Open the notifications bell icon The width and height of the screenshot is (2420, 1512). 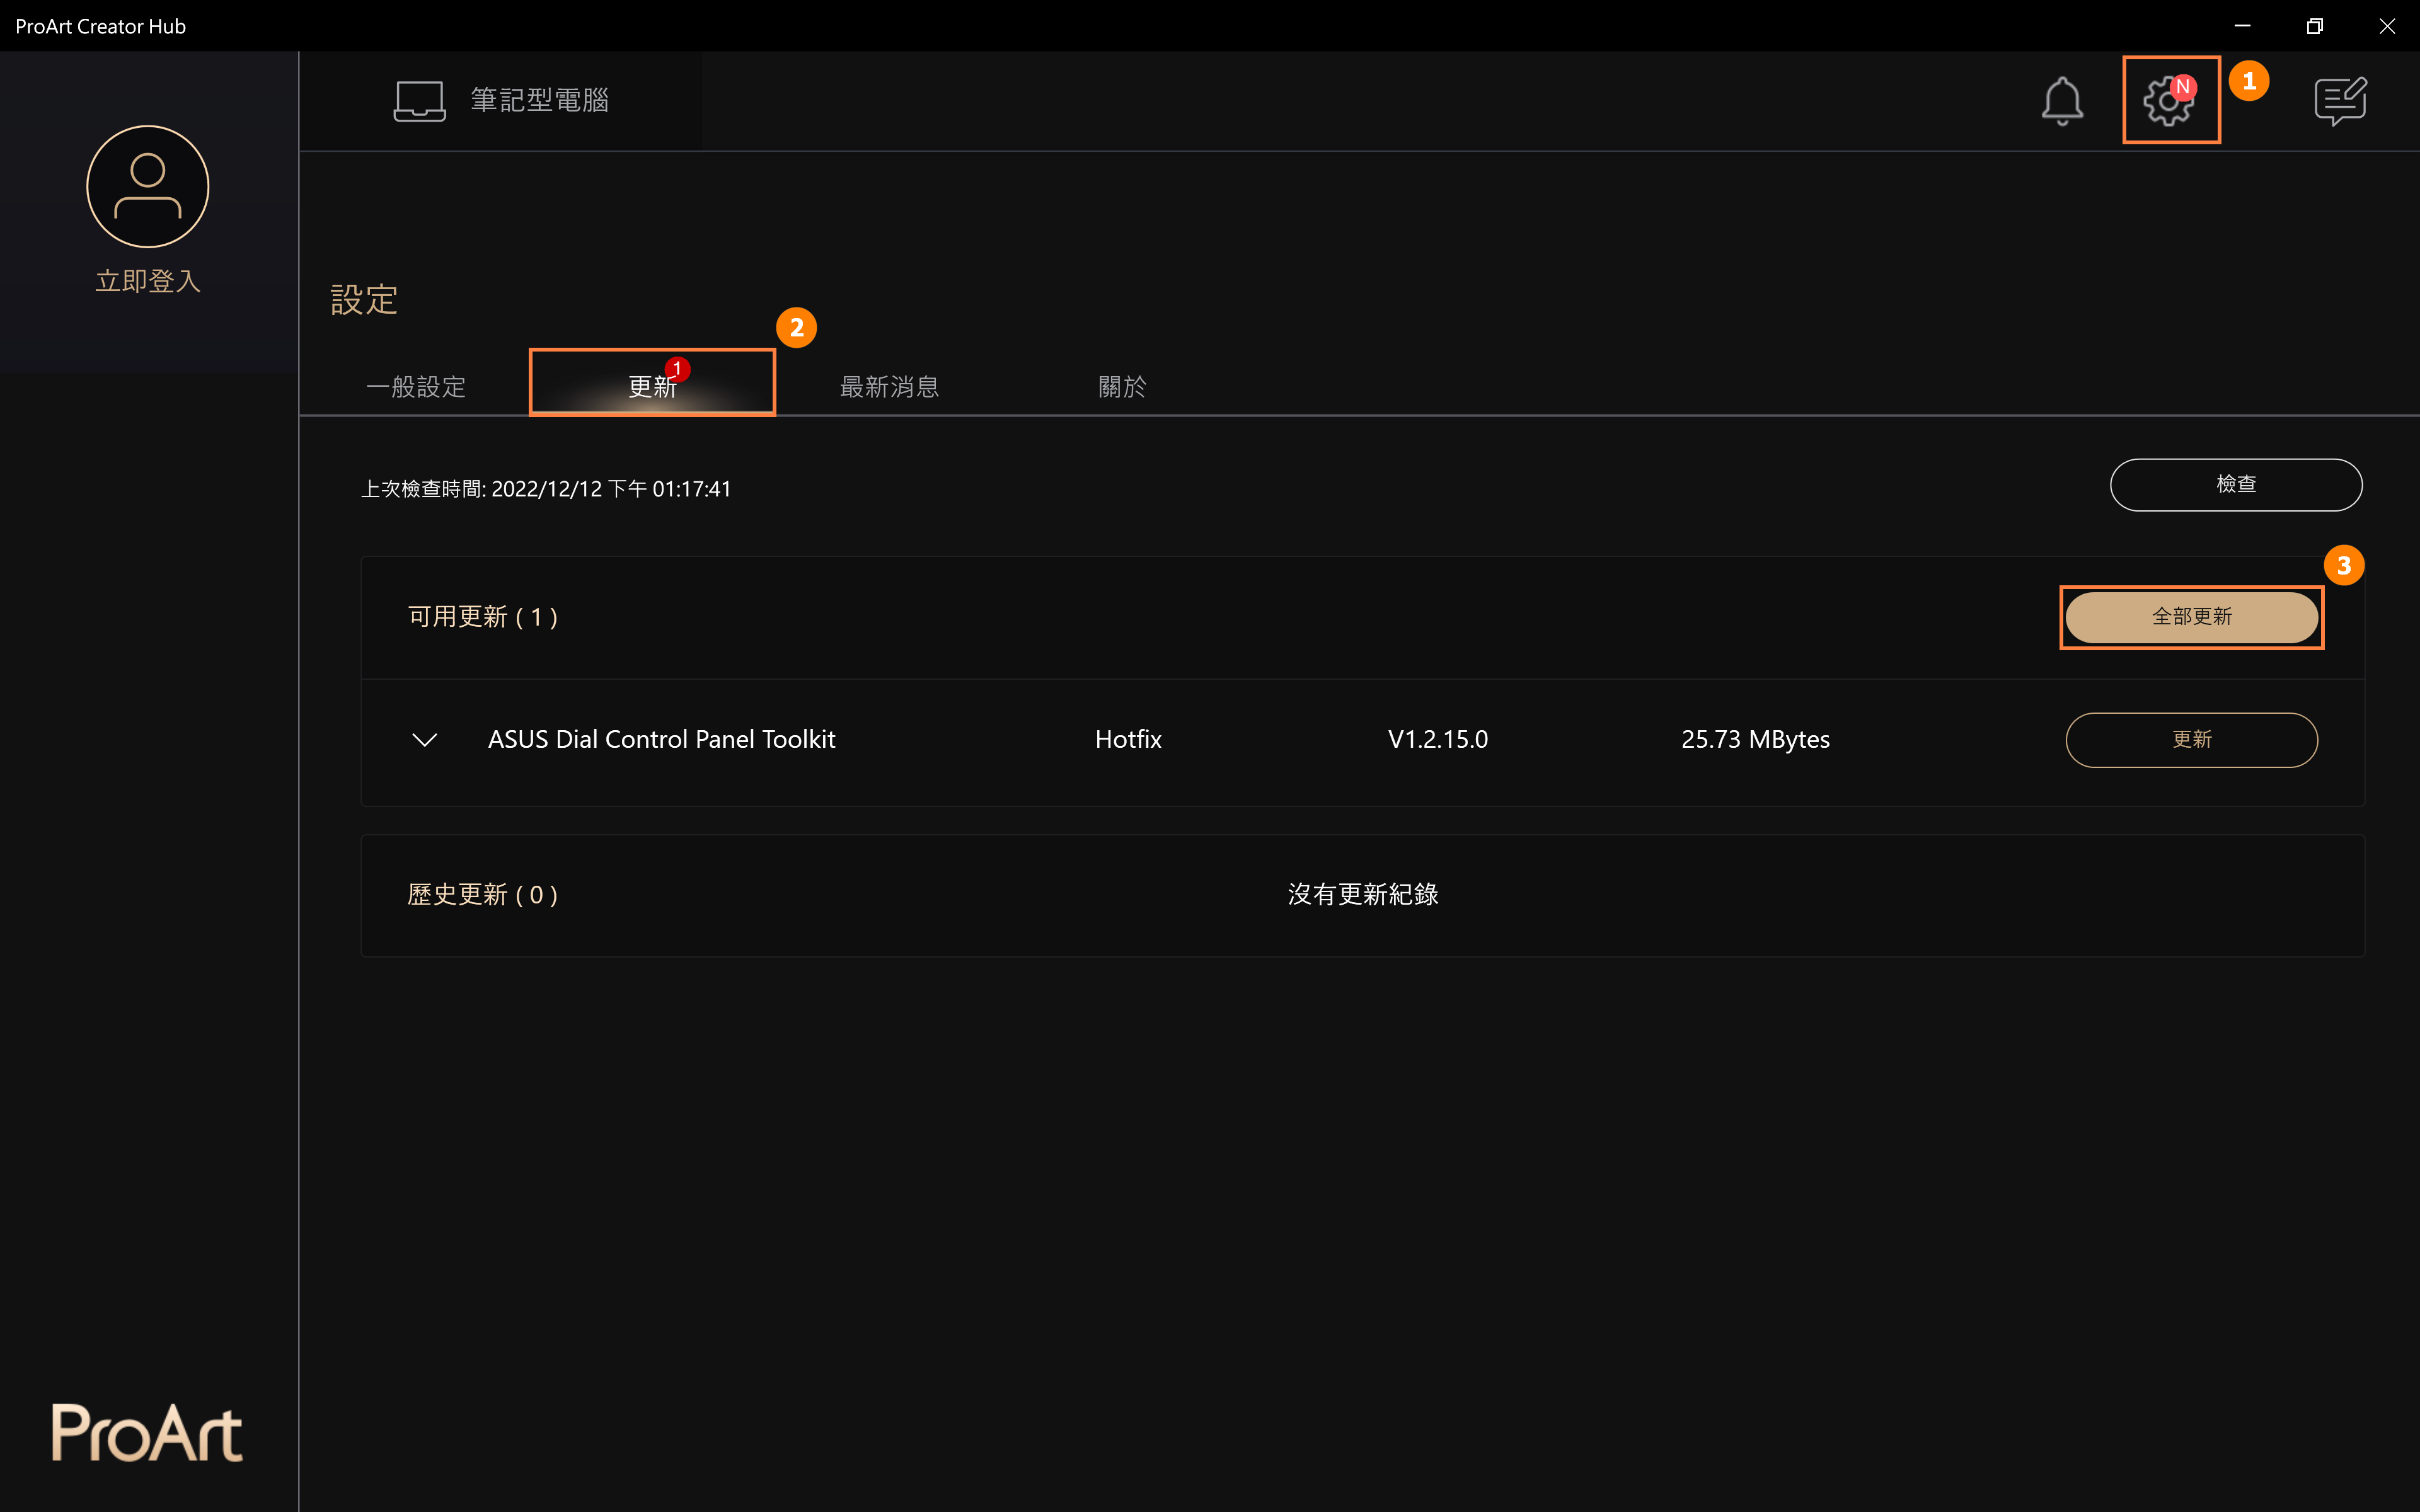[x=2062, y=101]
